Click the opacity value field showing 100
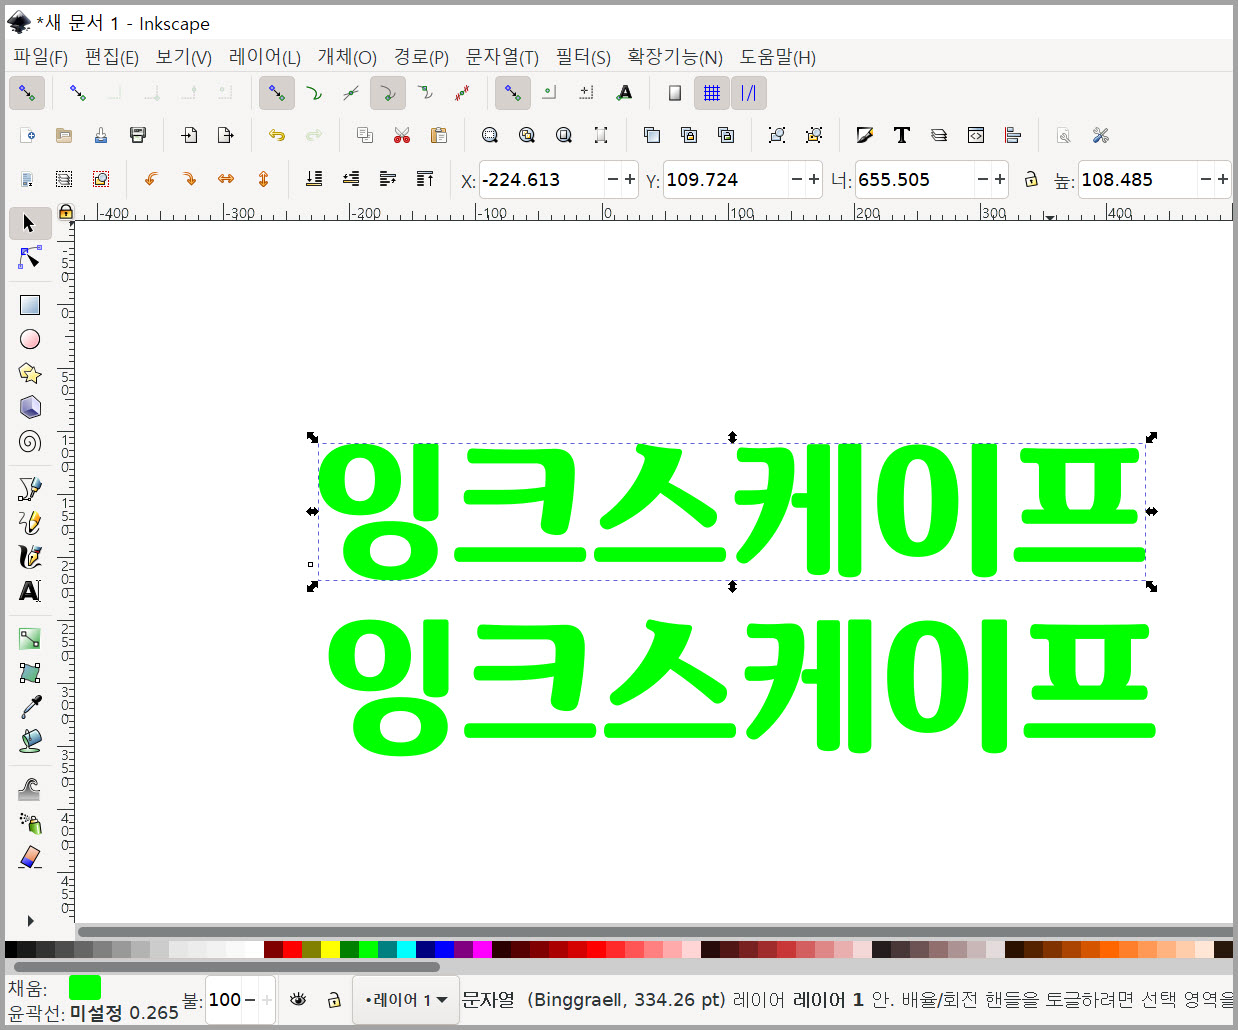The height and width of the screenshot is (1030, 1238). click(225, 1000)
